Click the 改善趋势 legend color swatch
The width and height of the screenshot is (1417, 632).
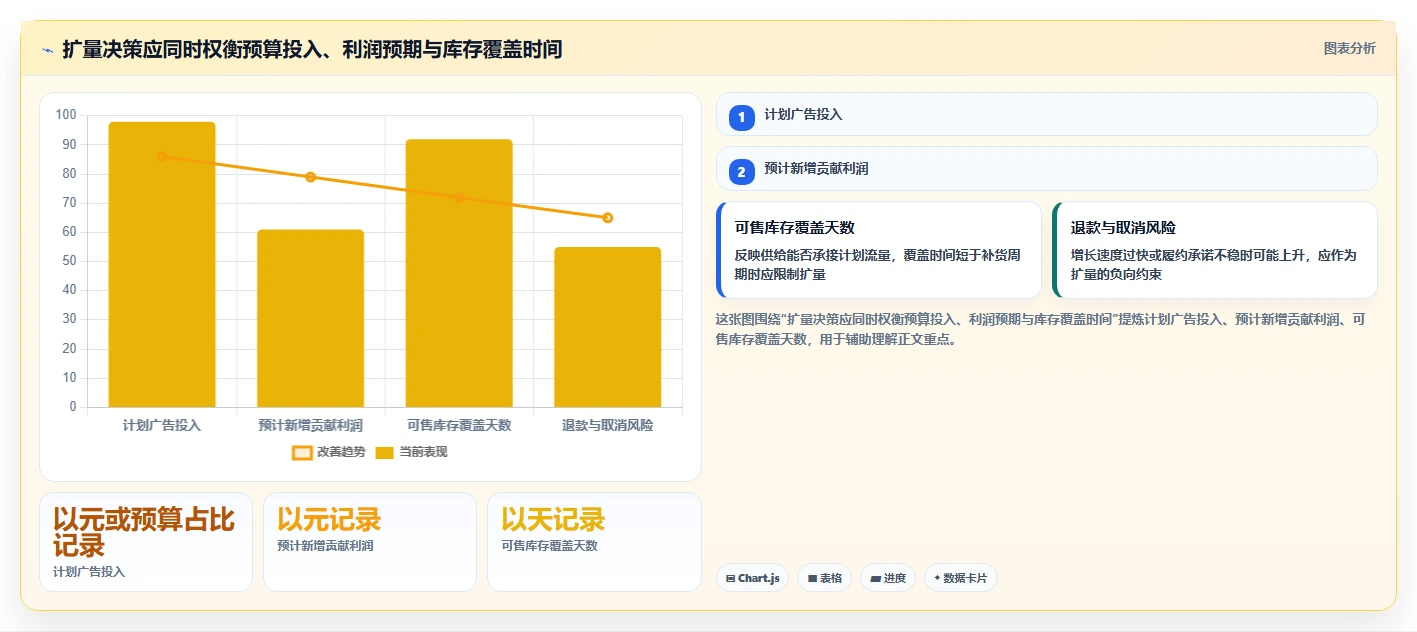point(302,453)
